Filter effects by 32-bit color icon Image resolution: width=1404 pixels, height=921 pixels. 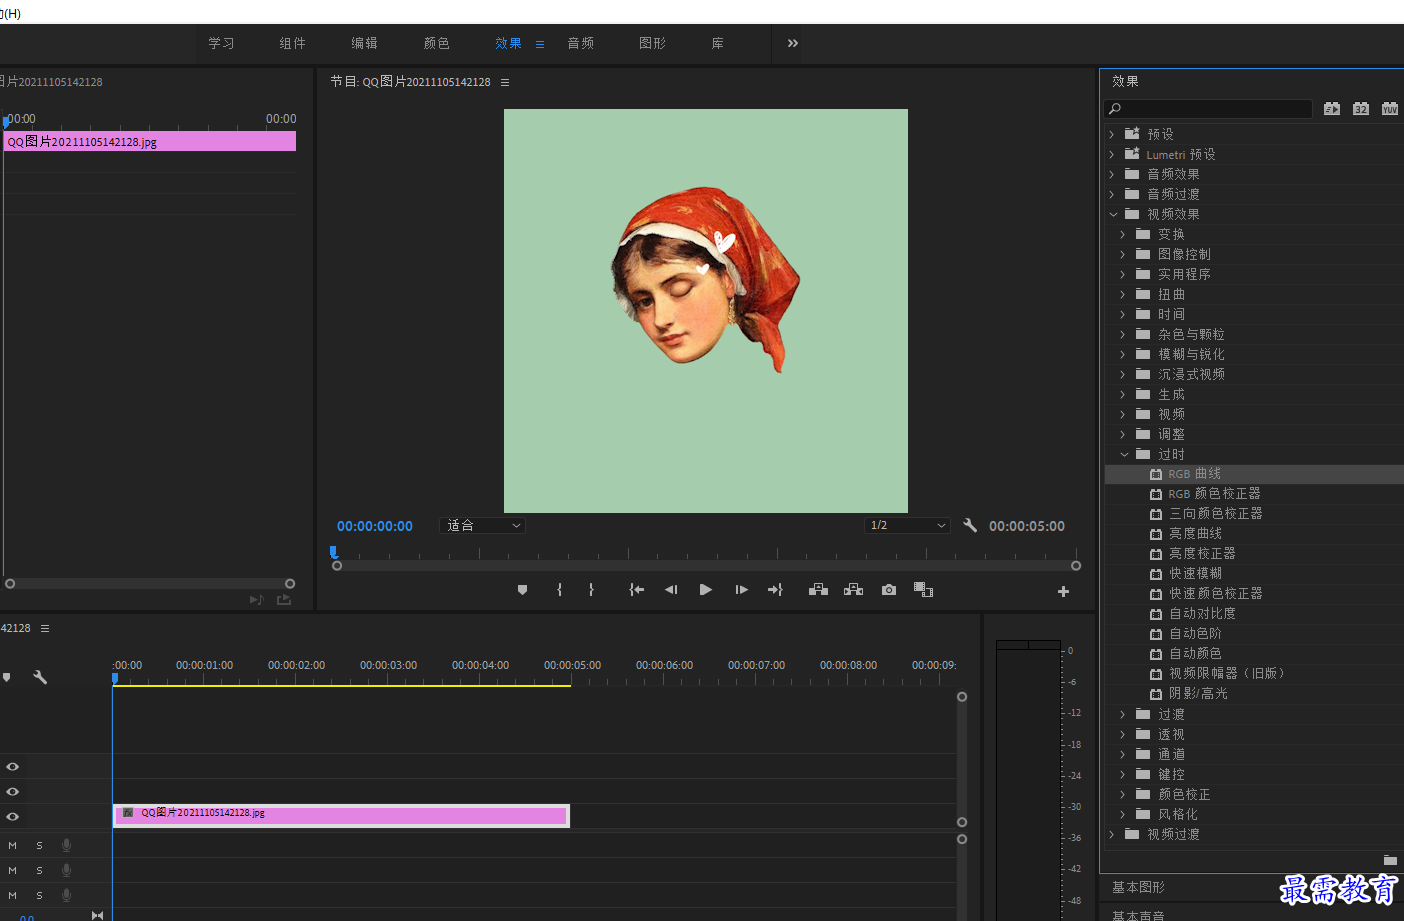(x=1361, y=108)
